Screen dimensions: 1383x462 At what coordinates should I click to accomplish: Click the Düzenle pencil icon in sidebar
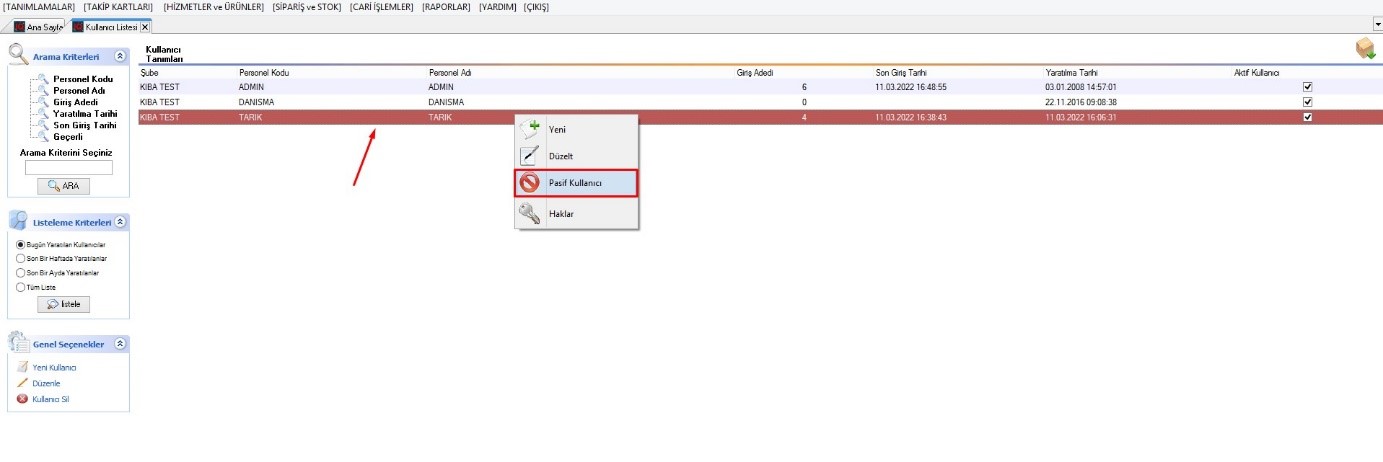tap(23, 383)
